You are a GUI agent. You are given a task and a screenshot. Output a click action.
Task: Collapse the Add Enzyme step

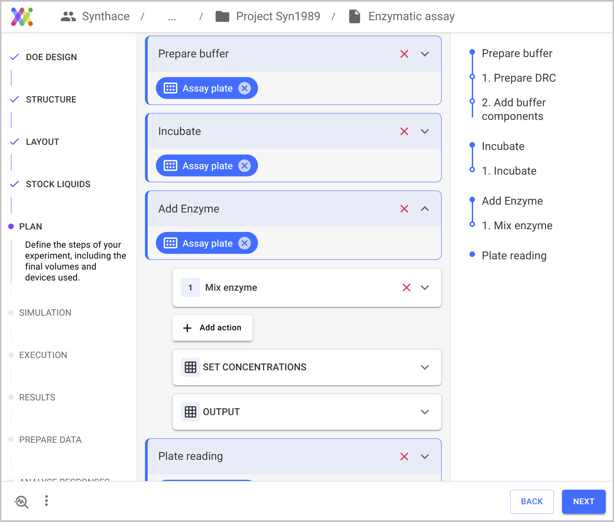[x=425, y=209]
